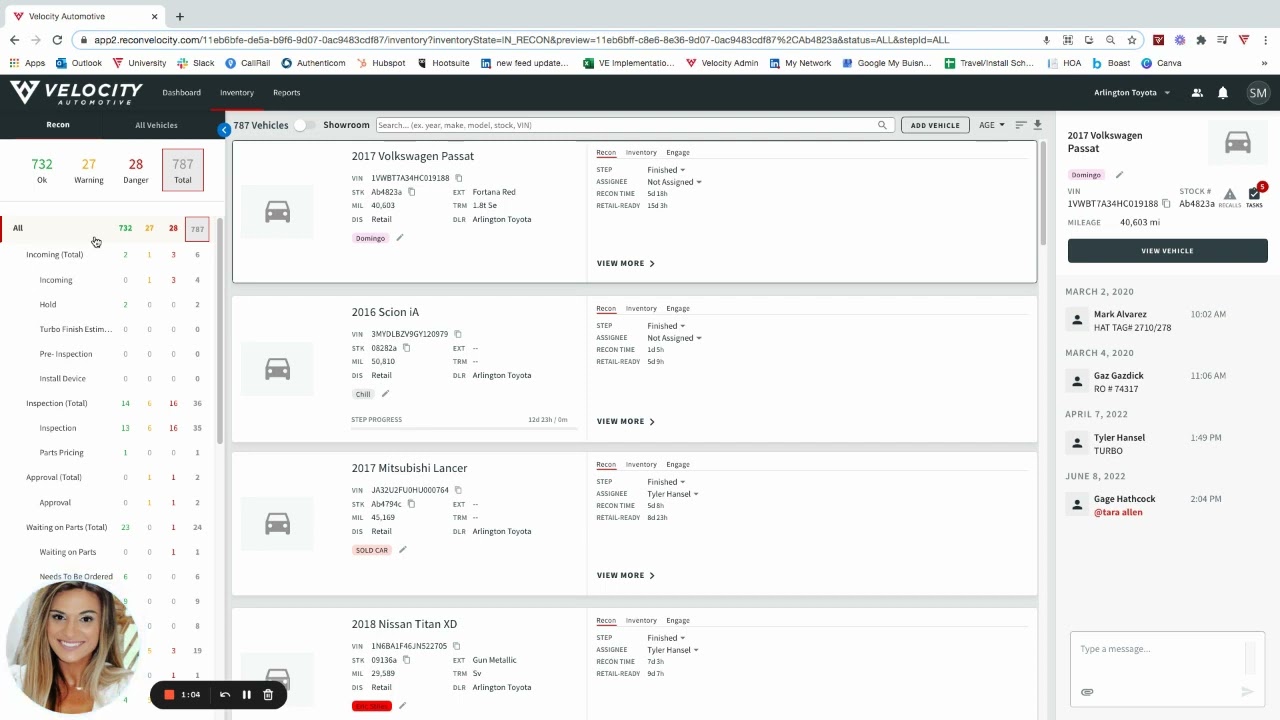Open the notifications bell

(1223, 93)
